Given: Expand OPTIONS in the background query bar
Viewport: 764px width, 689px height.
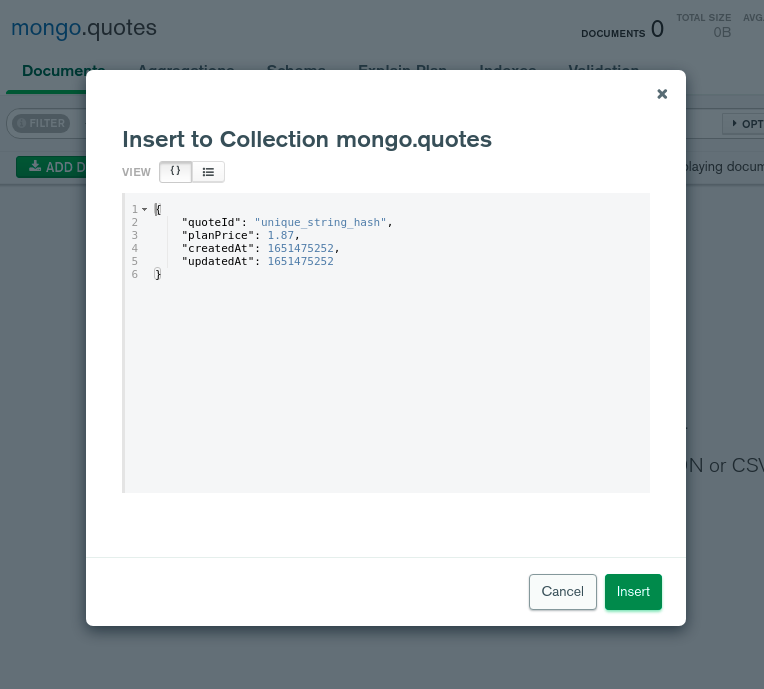Looking at the screenshot, I should tap(743, 124).
